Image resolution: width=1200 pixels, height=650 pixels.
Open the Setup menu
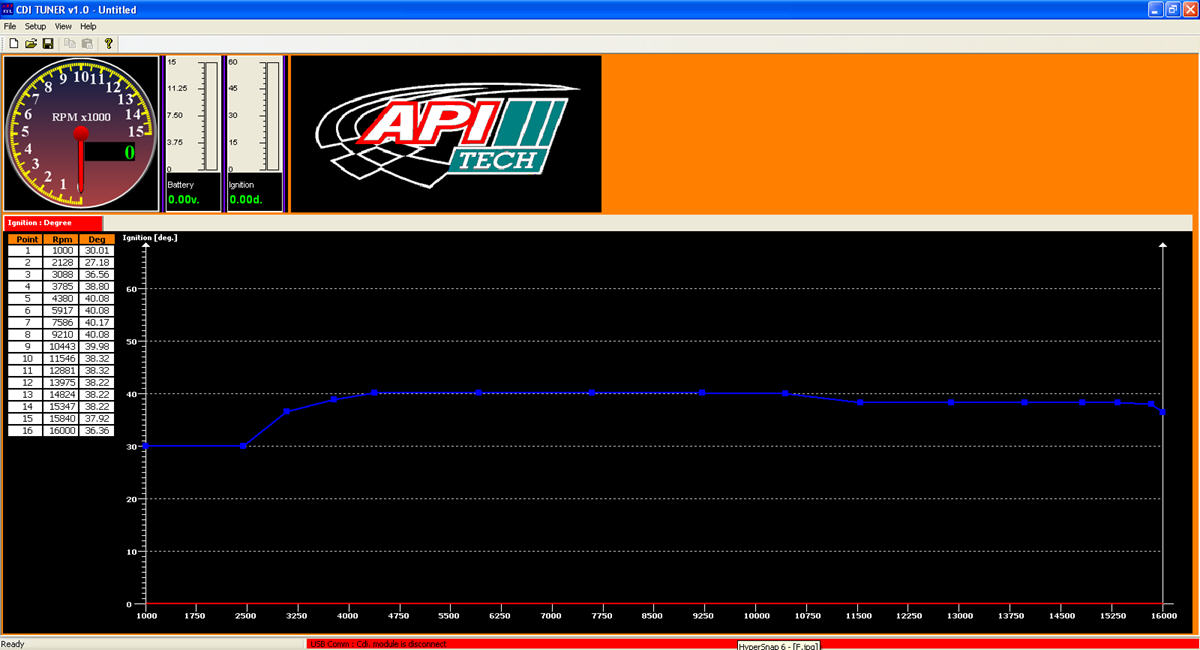[x=35, y=26]
